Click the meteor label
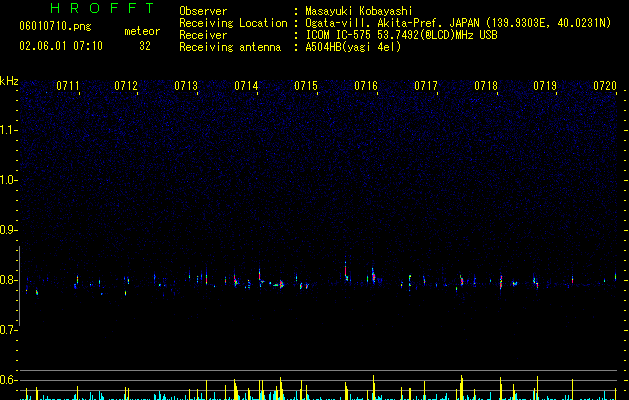The width and height of the screenshot is (629, 400). tap(142, 31)
